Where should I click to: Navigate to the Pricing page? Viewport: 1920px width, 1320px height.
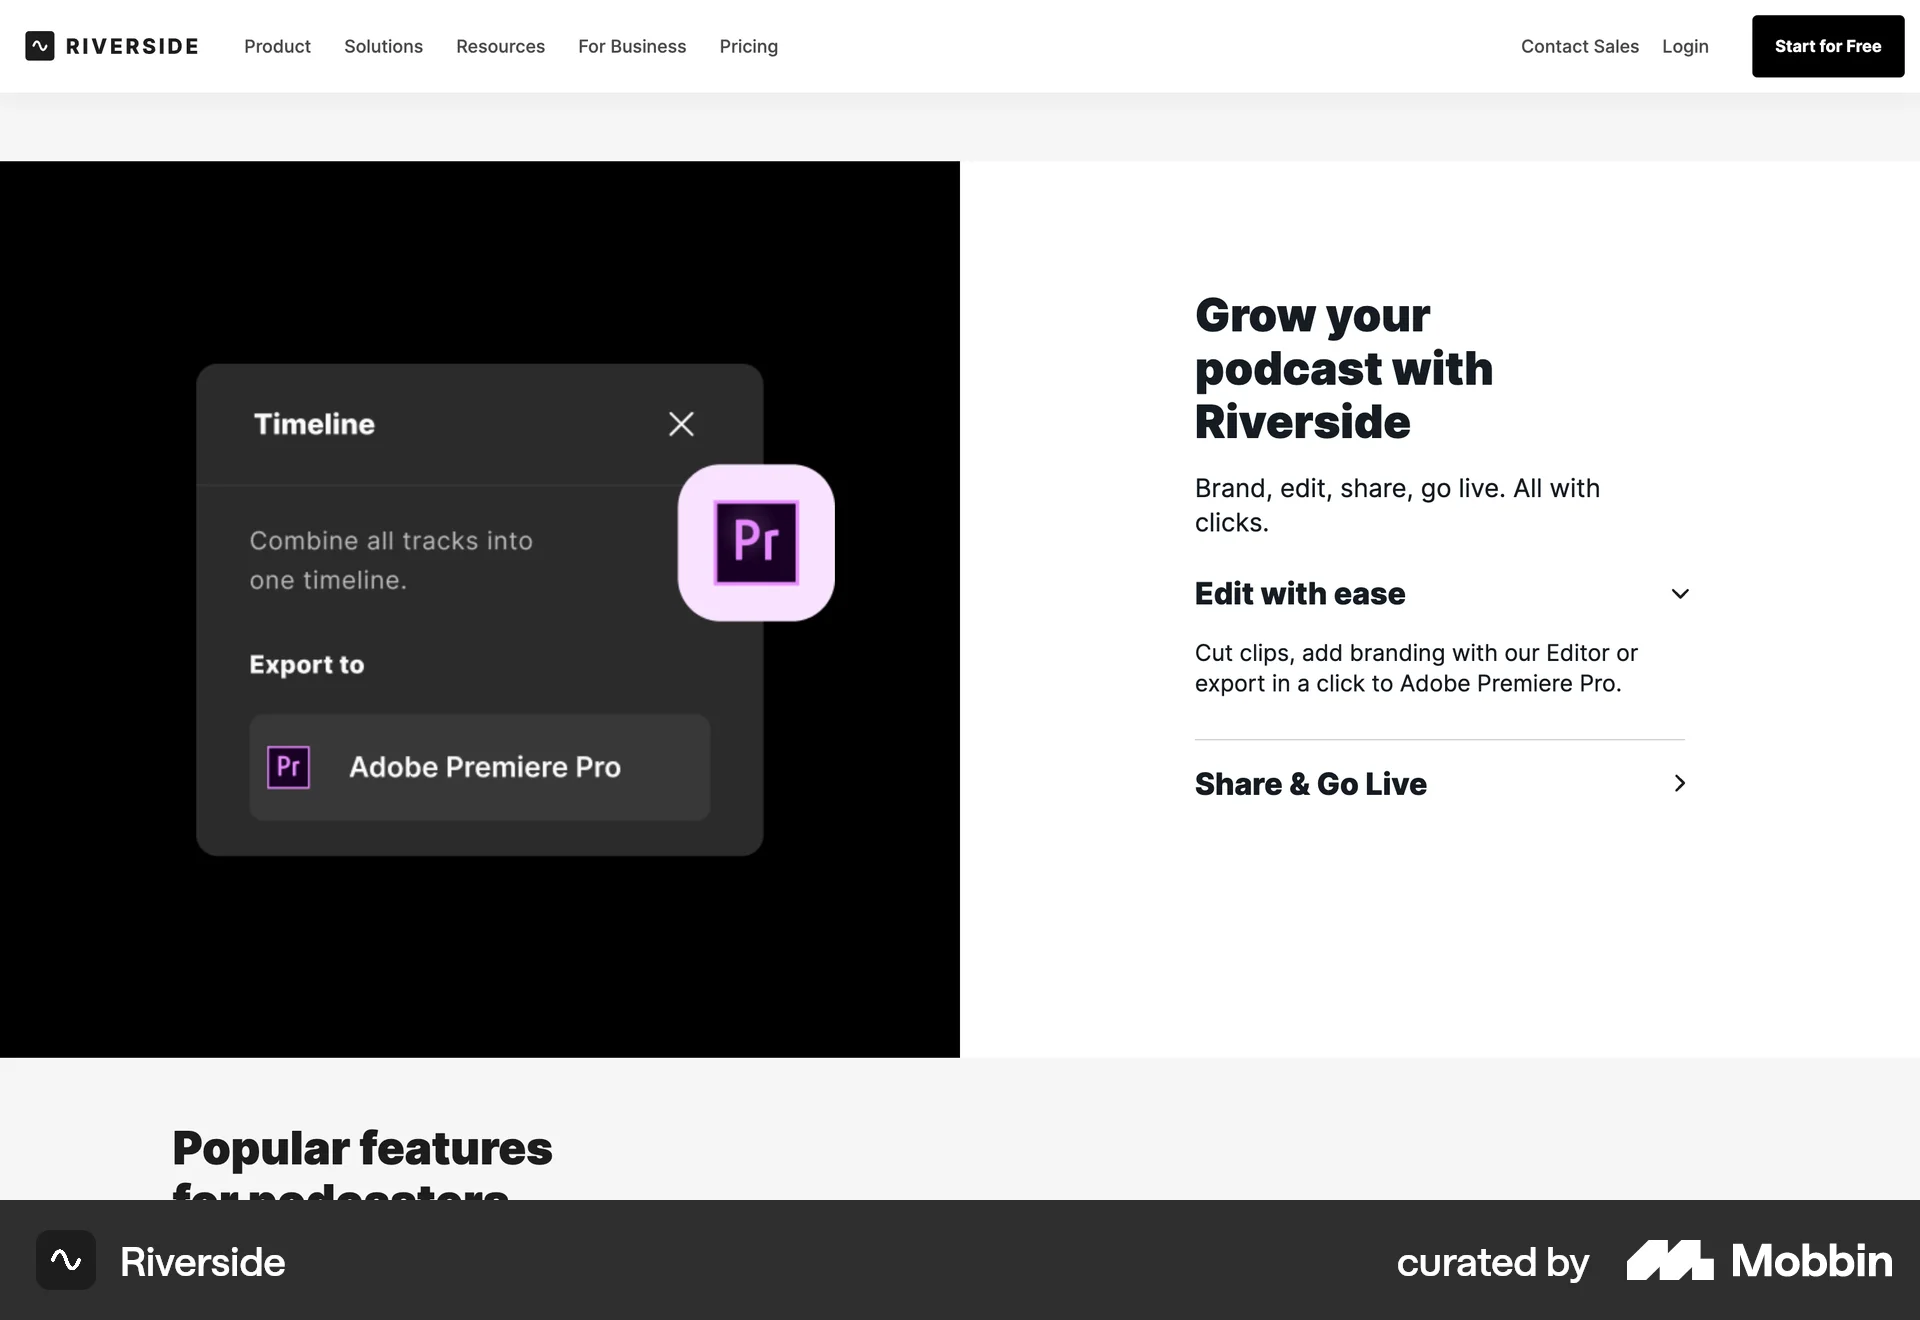click(748, 46)
